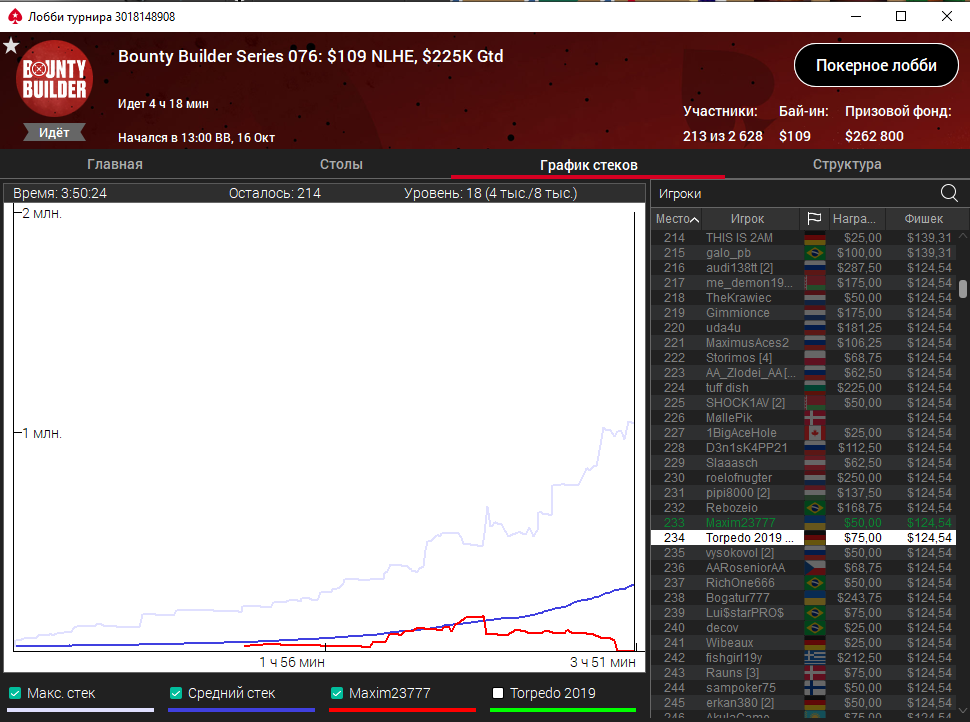Viewport: 970px width, 722px height.
Task: Click the $287,50 reward value
Action: click(x=859, y=268)
